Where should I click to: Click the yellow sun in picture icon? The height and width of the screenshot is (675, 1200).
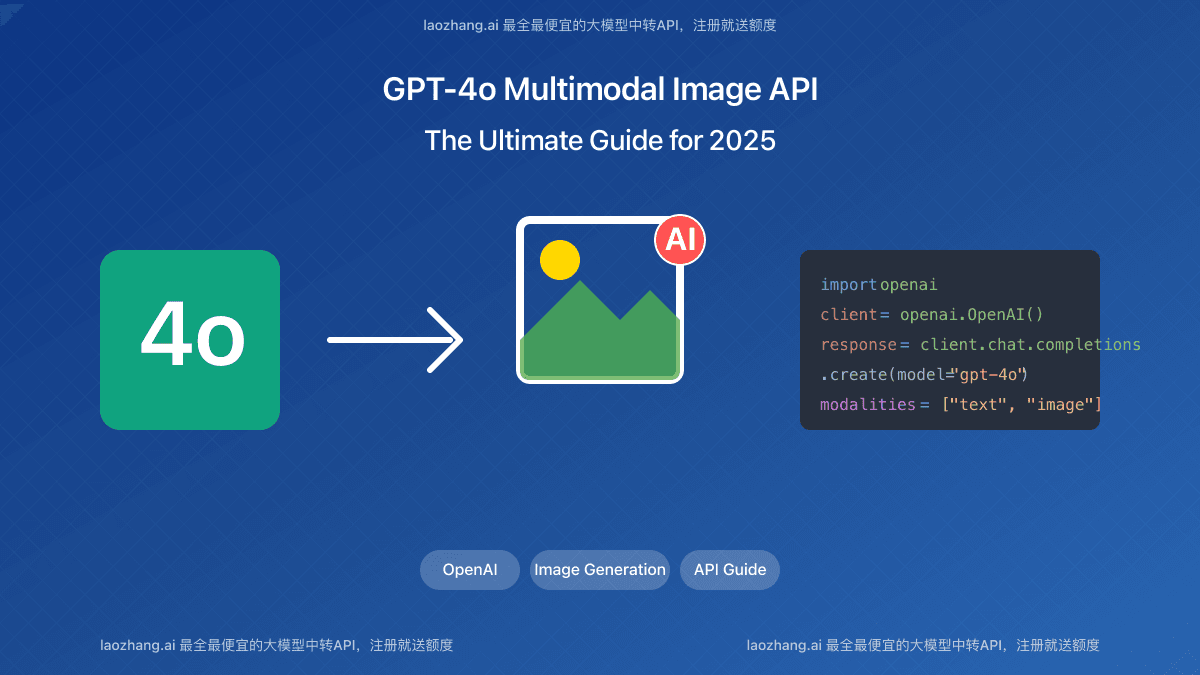[x=560, y=260]
